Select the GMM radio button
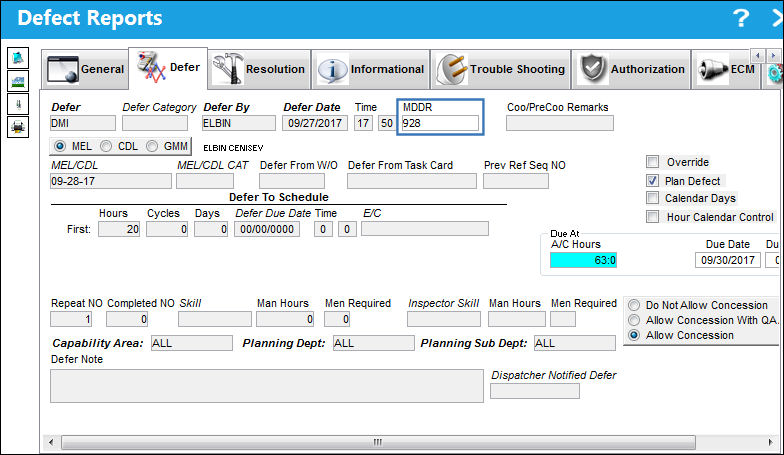The height and width of the screenshot is (455, 784). [x=152, y=146]
